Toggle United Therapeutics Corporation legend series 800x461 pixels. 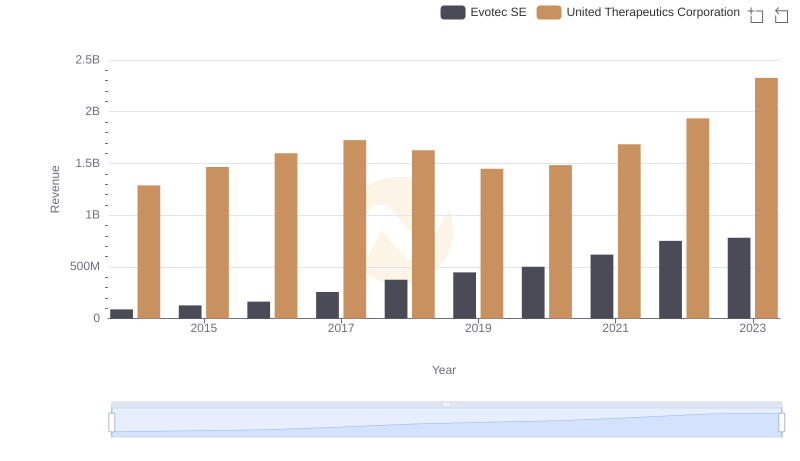(638, 12)
